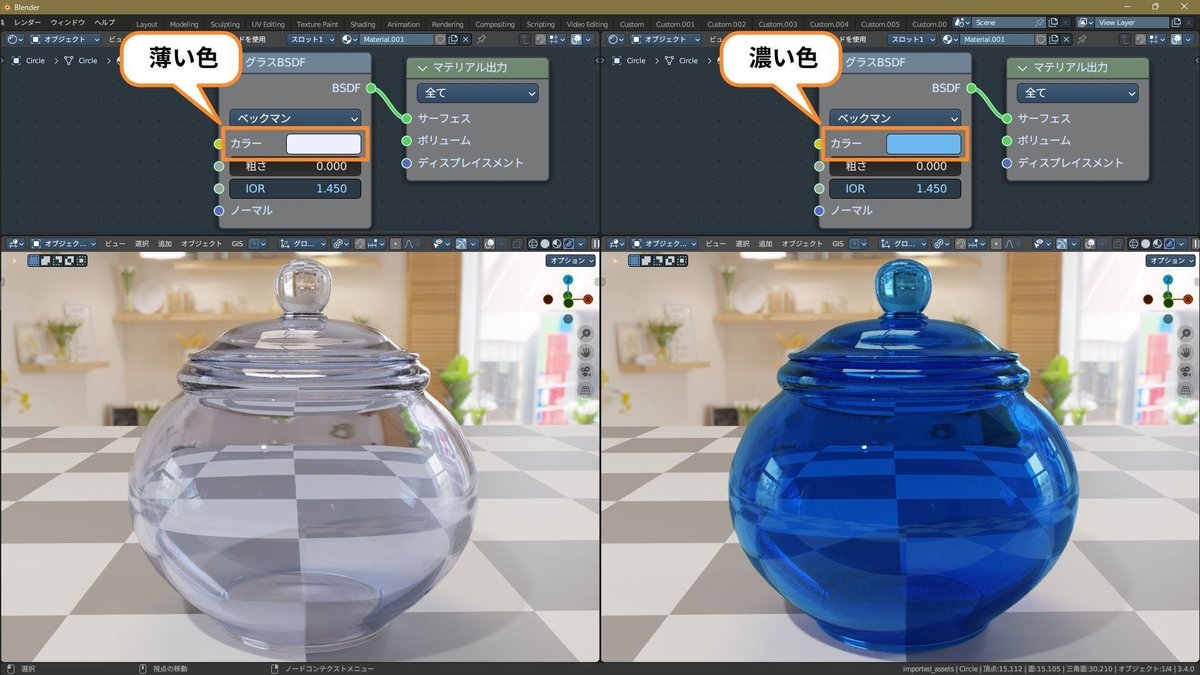This screenshot has height=675, width=1200.
Task: Toggle pin icon in right node editor header
Action: (1081, 39)
